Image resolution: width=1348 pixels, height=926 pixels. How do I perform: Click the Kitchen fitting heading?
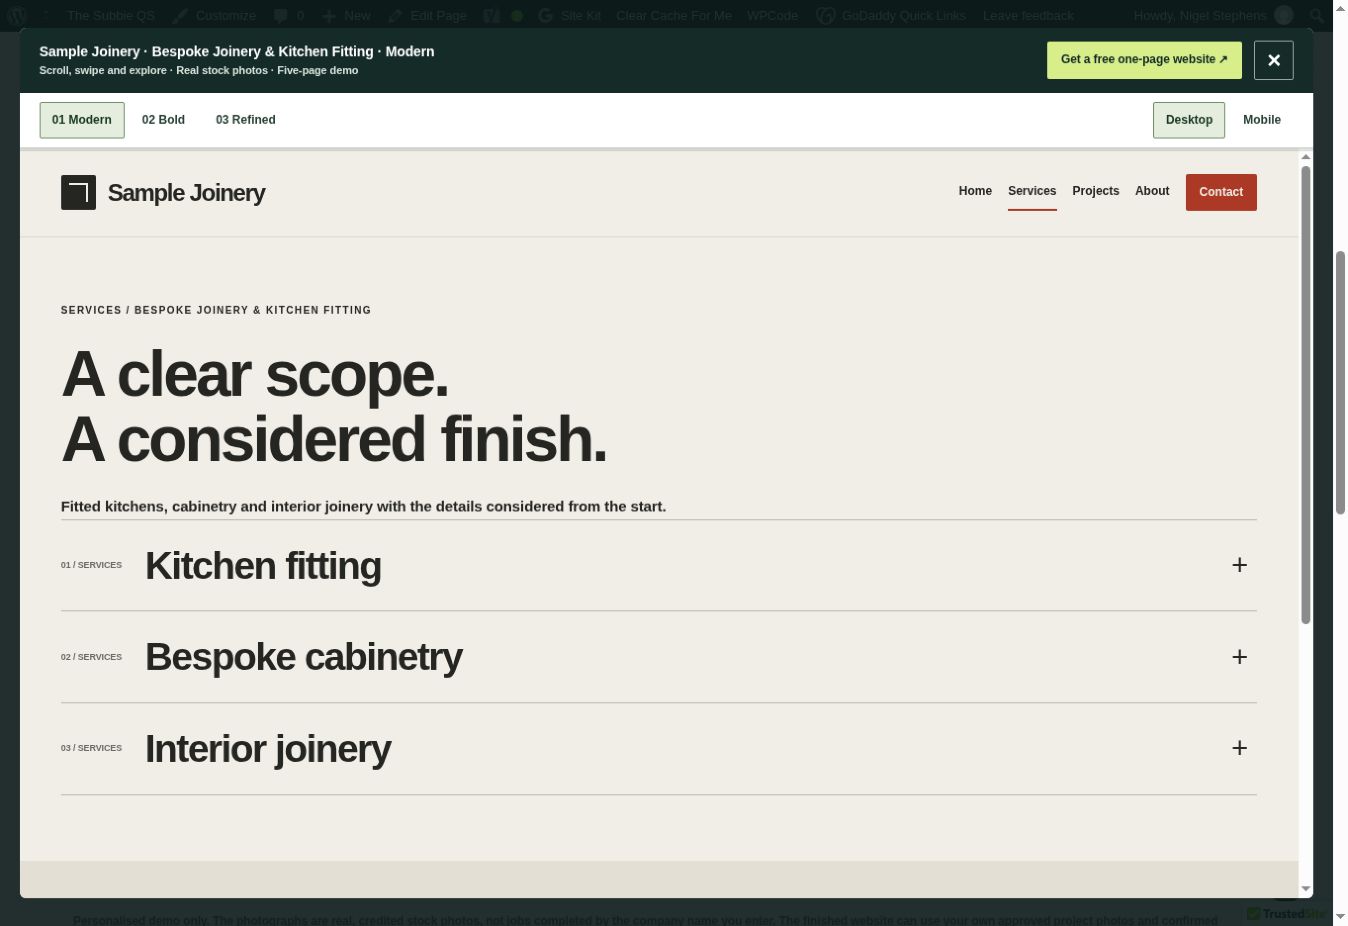point(263,566)
